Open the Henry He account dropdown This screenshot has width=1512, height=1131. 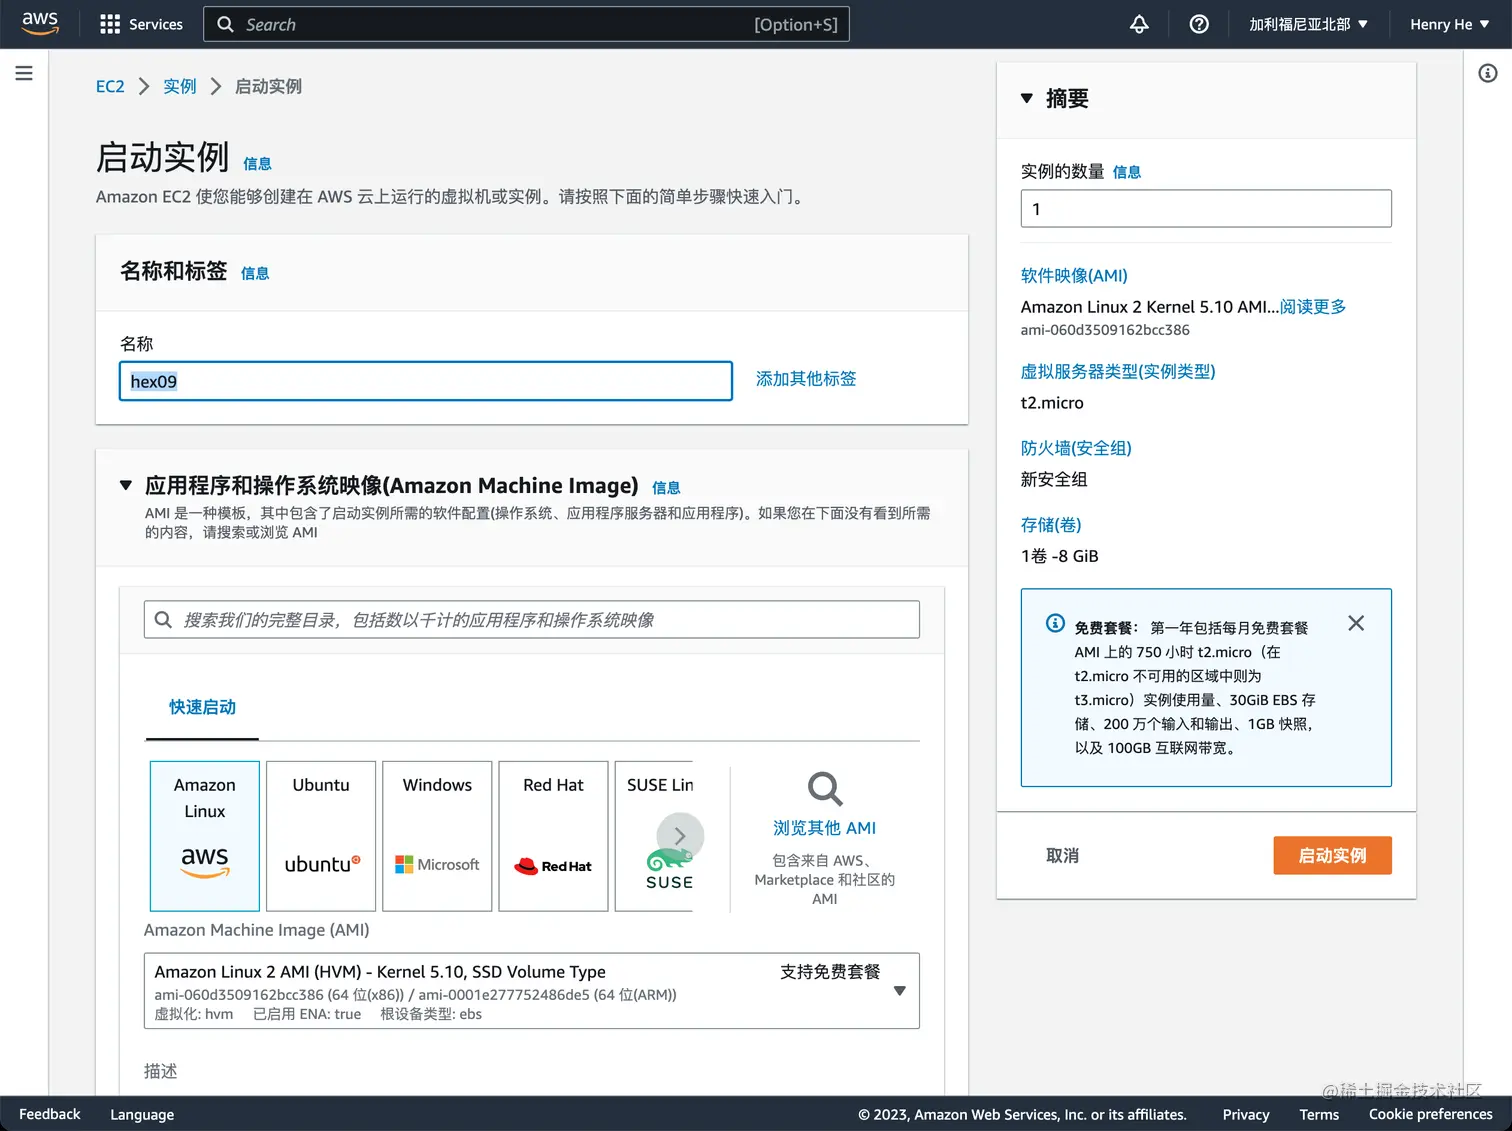click(1450, 24)
